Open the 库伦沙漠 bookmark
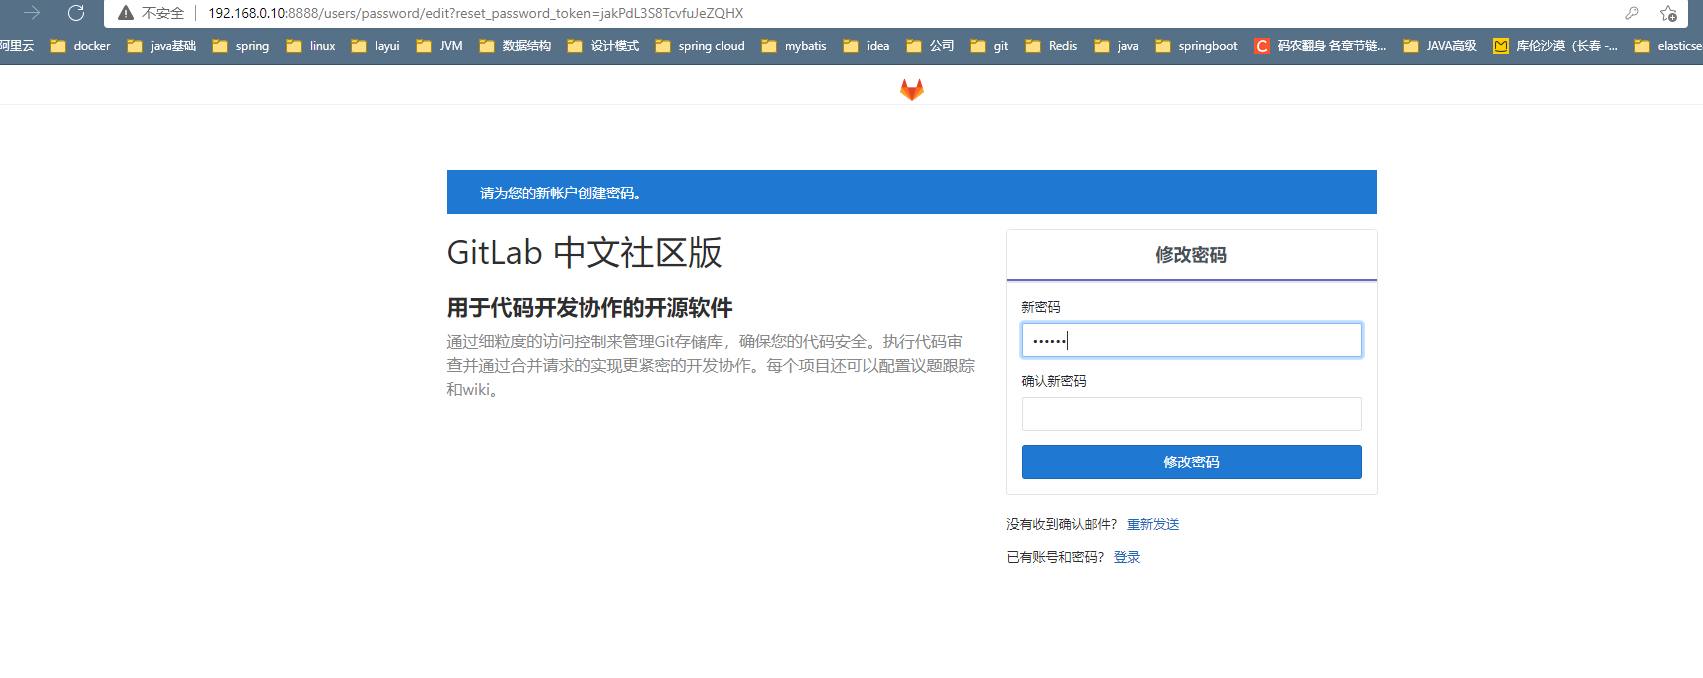 point(1555,46)
